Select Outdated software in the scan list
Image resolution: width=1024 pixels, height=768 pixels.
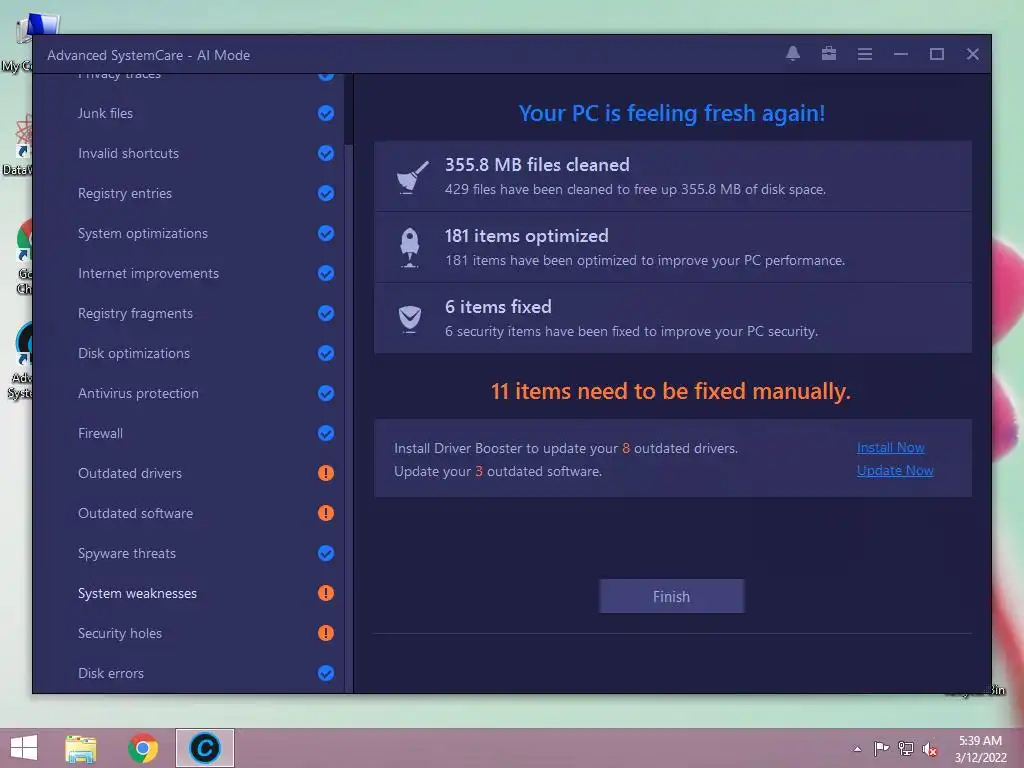coord(135,513)
